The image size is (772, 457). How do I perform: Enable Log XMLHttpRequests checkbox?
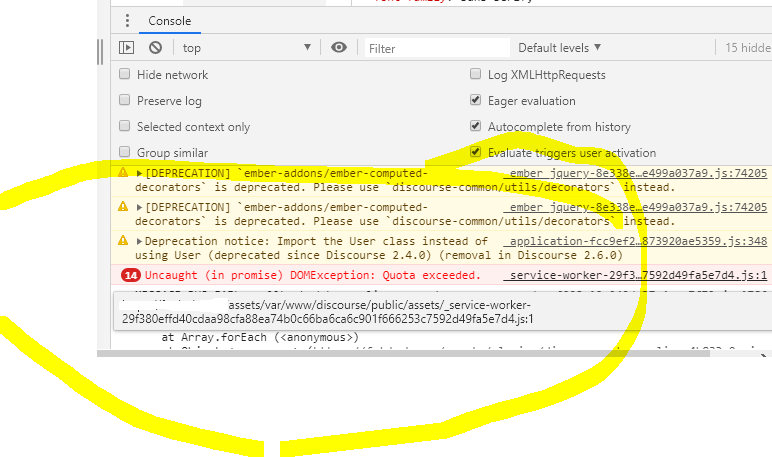(x=475, y=74)
